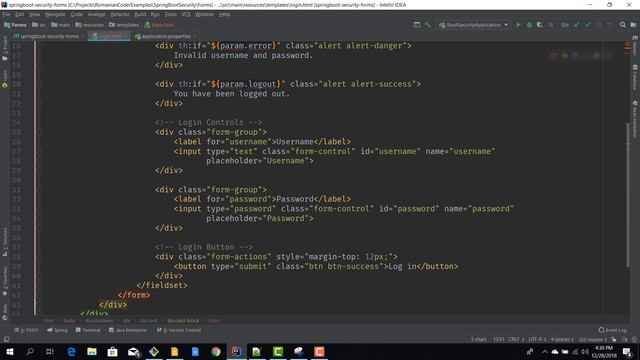640x360 pixels.
Task: Update project via blue VCS arrow icon
Action: (x=576, y=25)
